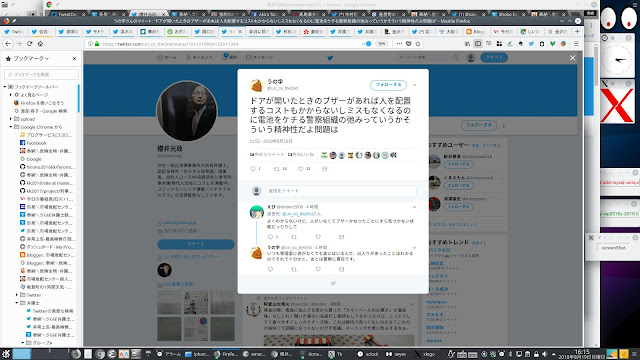Open page actions three-dot menu
Screen dimensions: 640x360
[399, 44]
